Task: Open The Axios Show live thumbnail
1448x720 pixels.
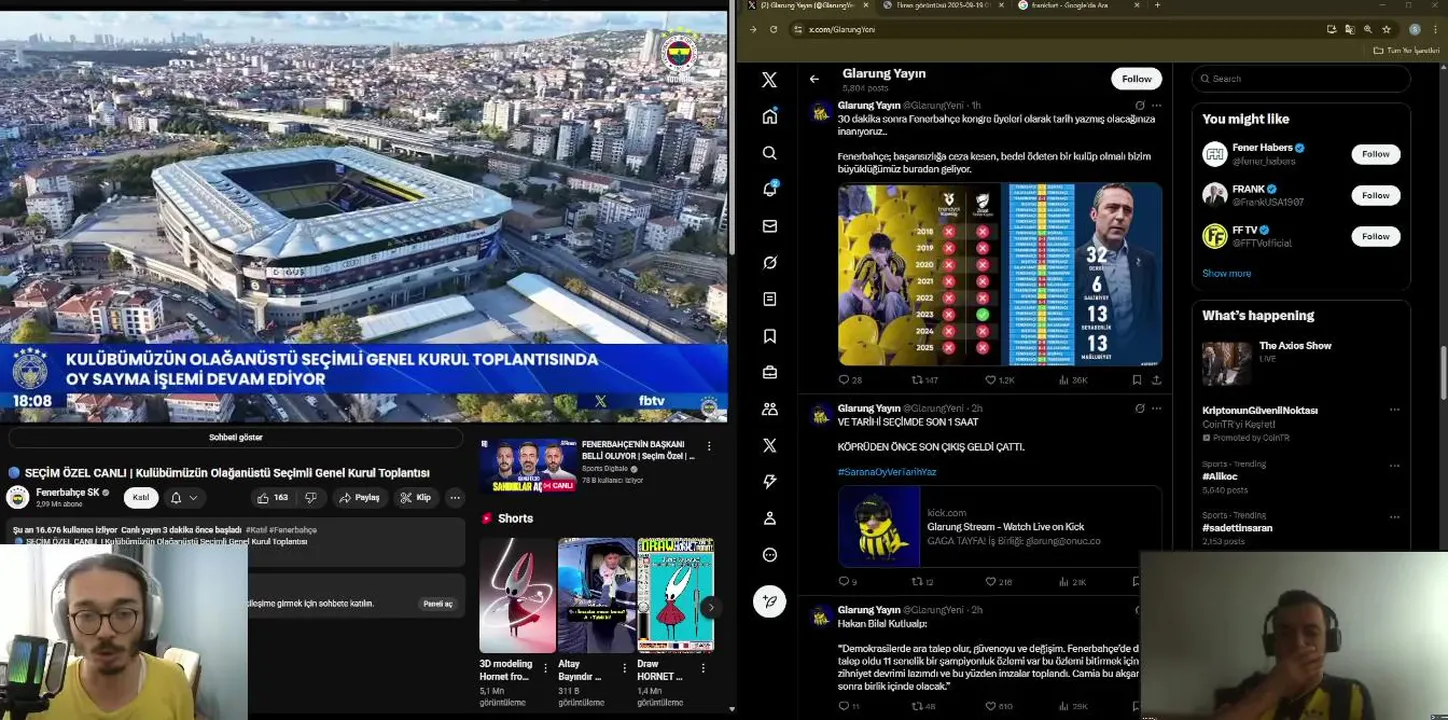Action: click(1226, 364)
